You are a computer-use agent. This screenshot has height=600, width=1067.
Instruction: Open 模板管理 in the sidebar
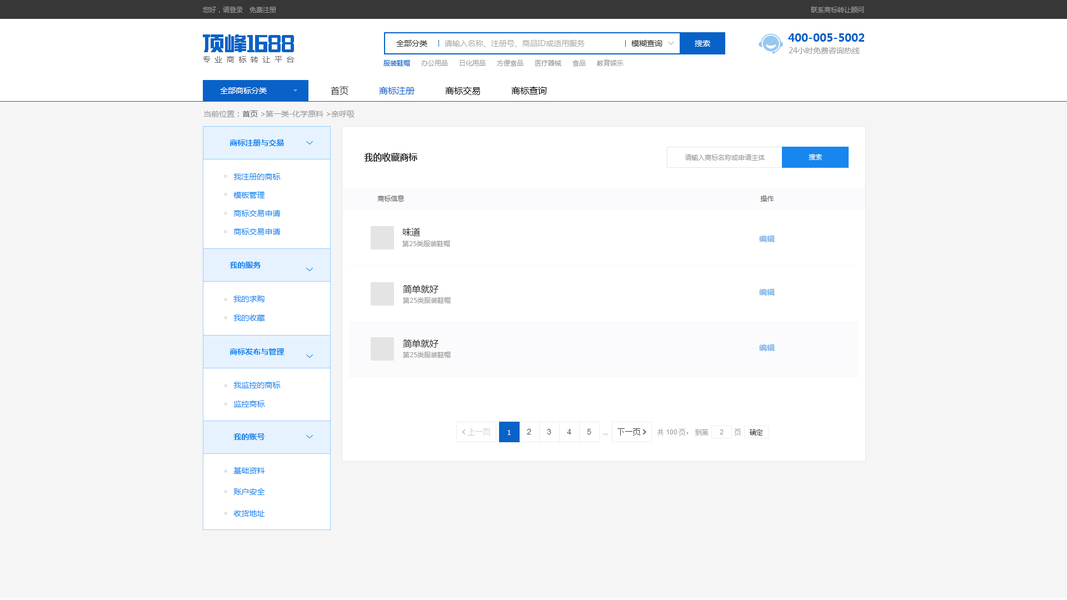[x=249, y=195]
